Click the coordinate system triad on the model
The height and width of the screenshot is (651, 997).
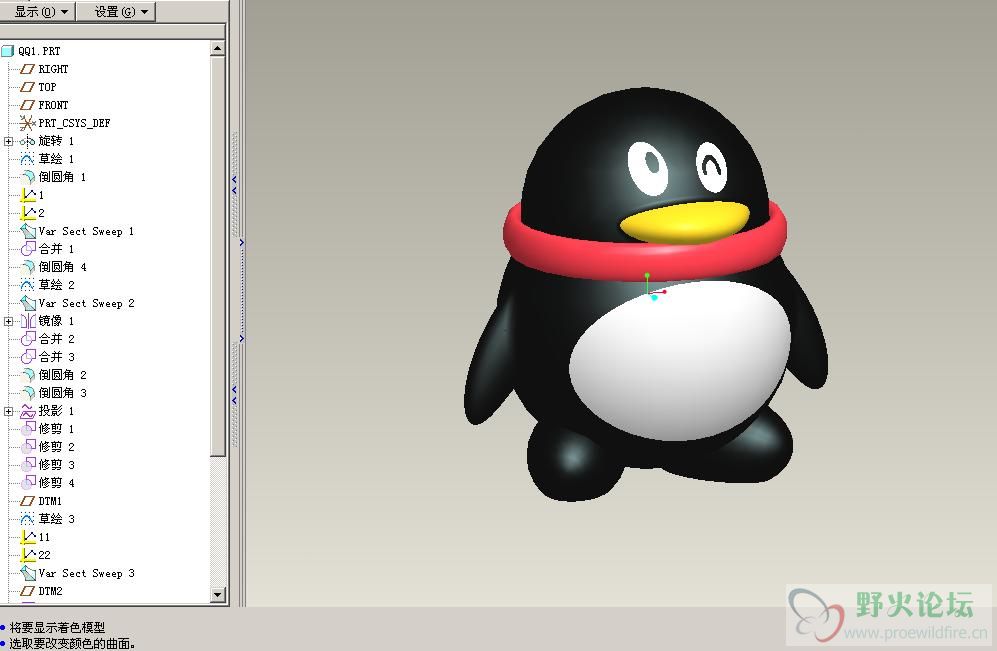[x=653, y=287]
